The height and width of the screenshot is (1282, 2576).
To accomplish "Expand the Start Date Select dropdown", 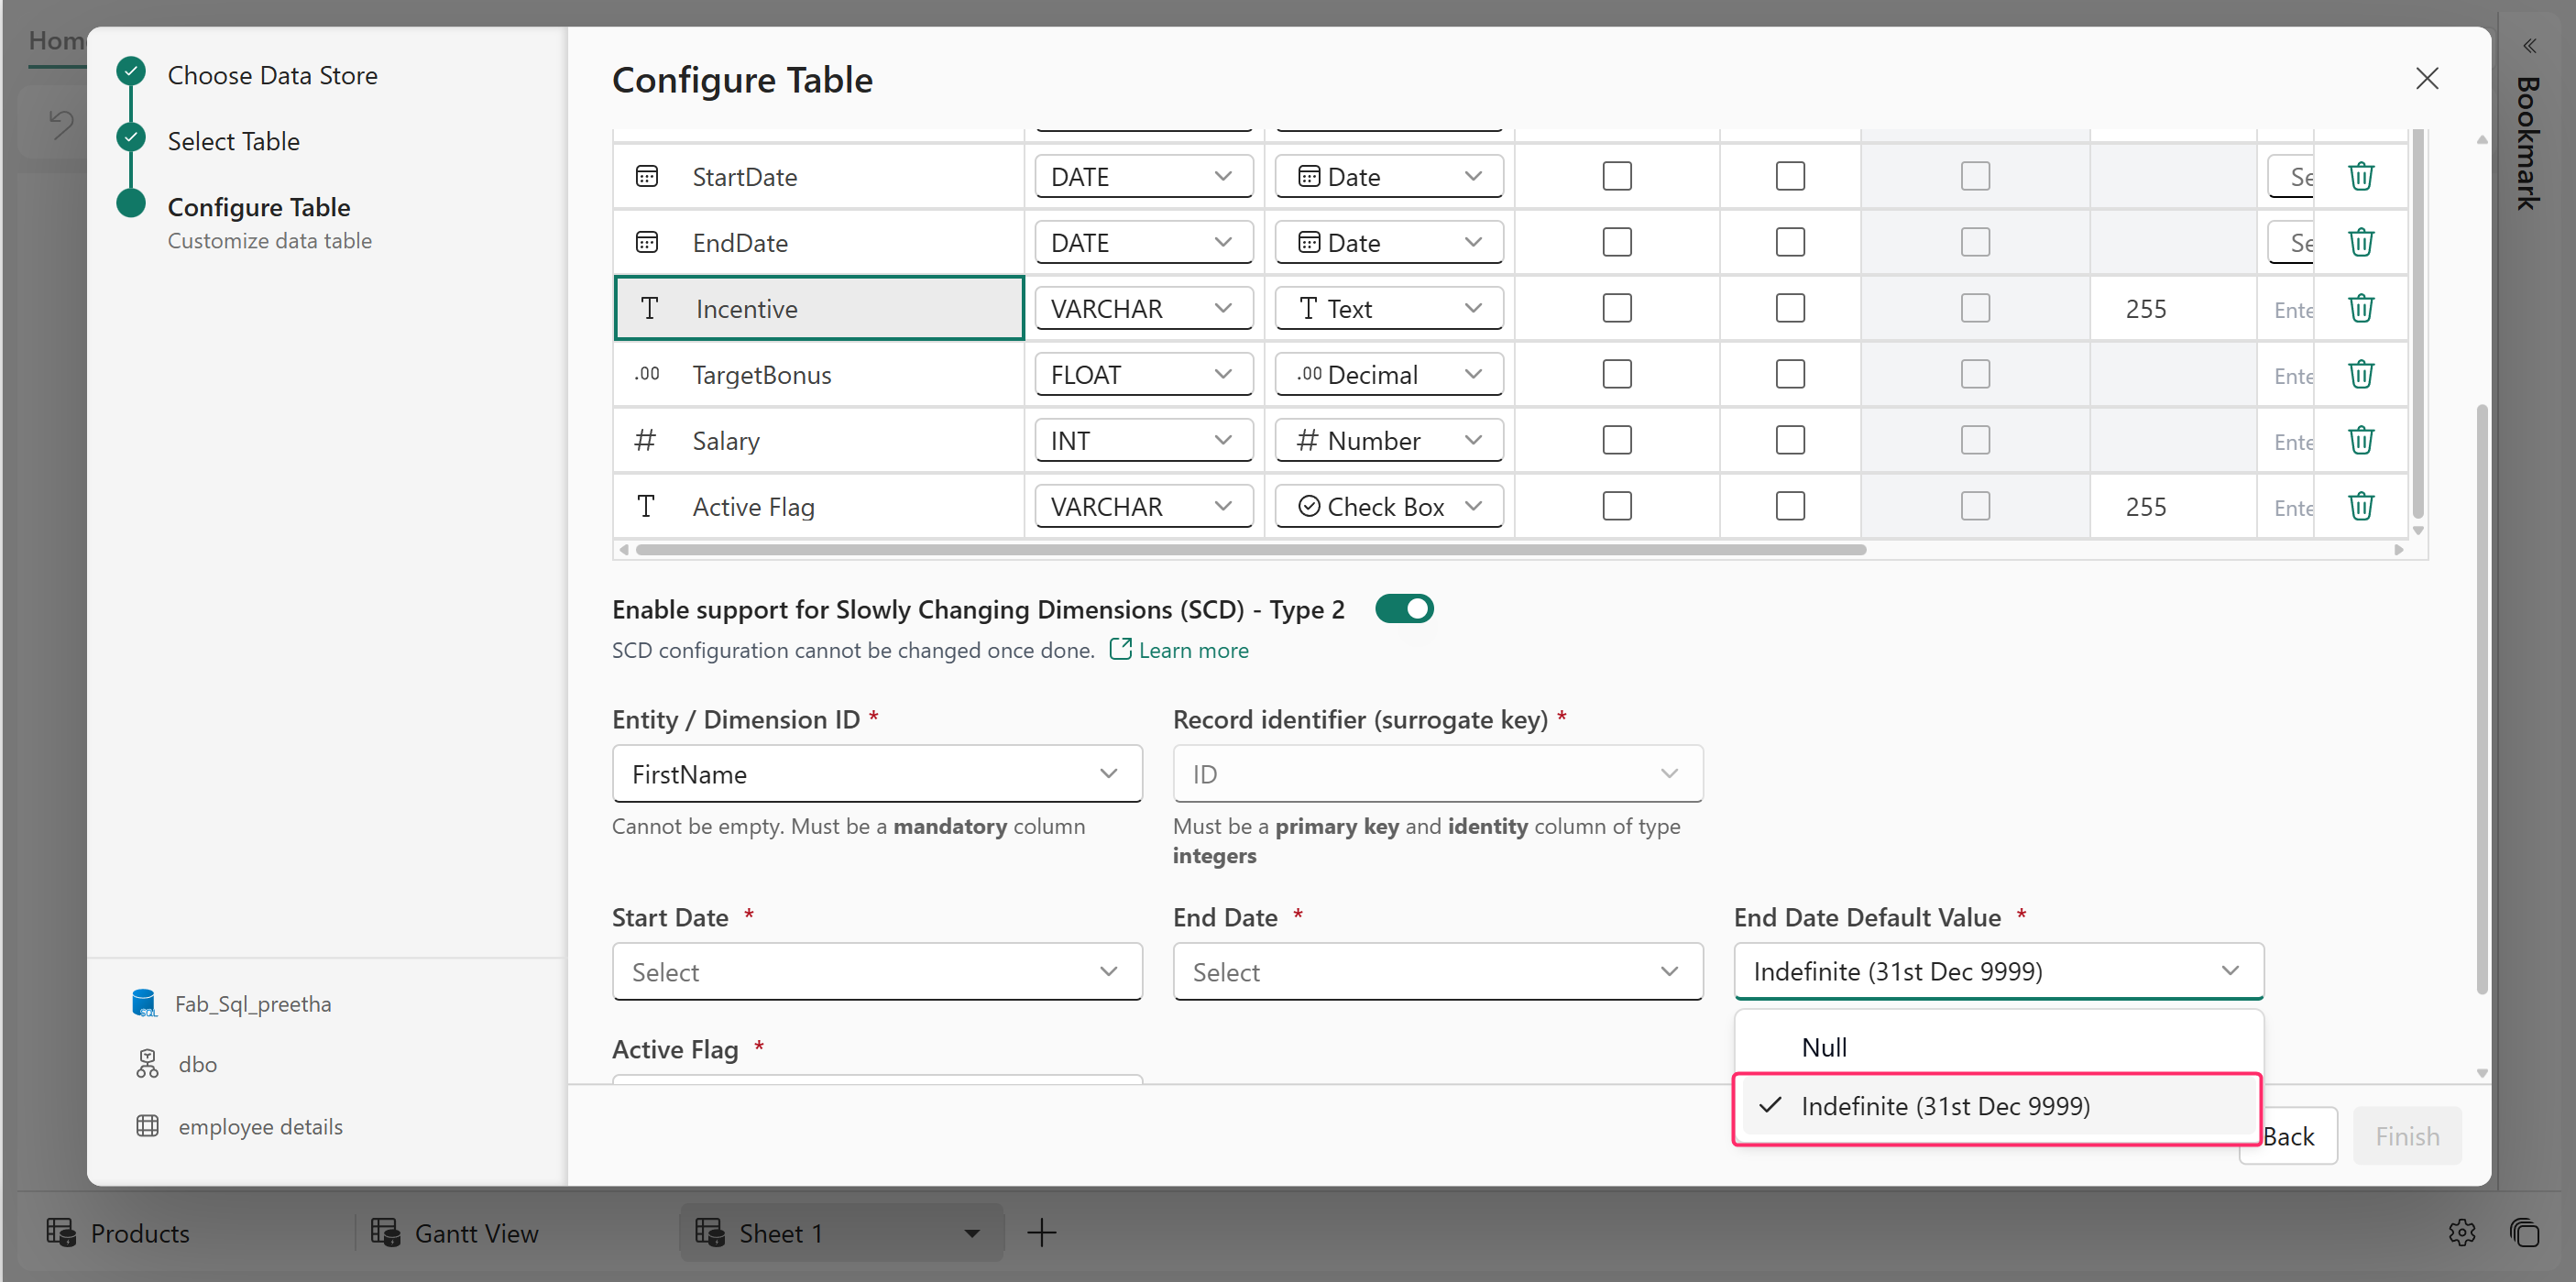I will coord(876,971).
